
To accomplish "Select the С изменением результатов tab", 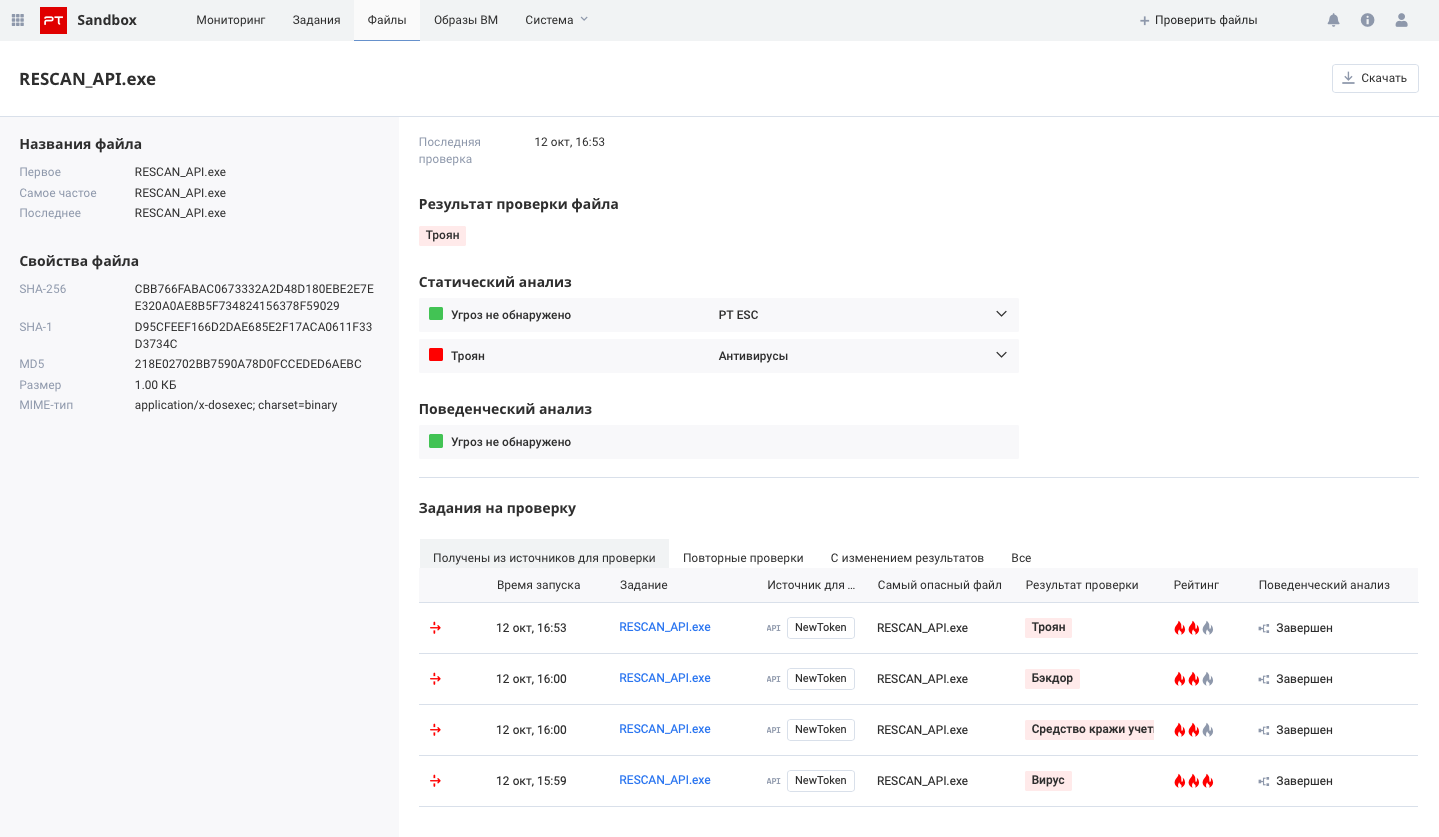I will (x=907, y=558).
